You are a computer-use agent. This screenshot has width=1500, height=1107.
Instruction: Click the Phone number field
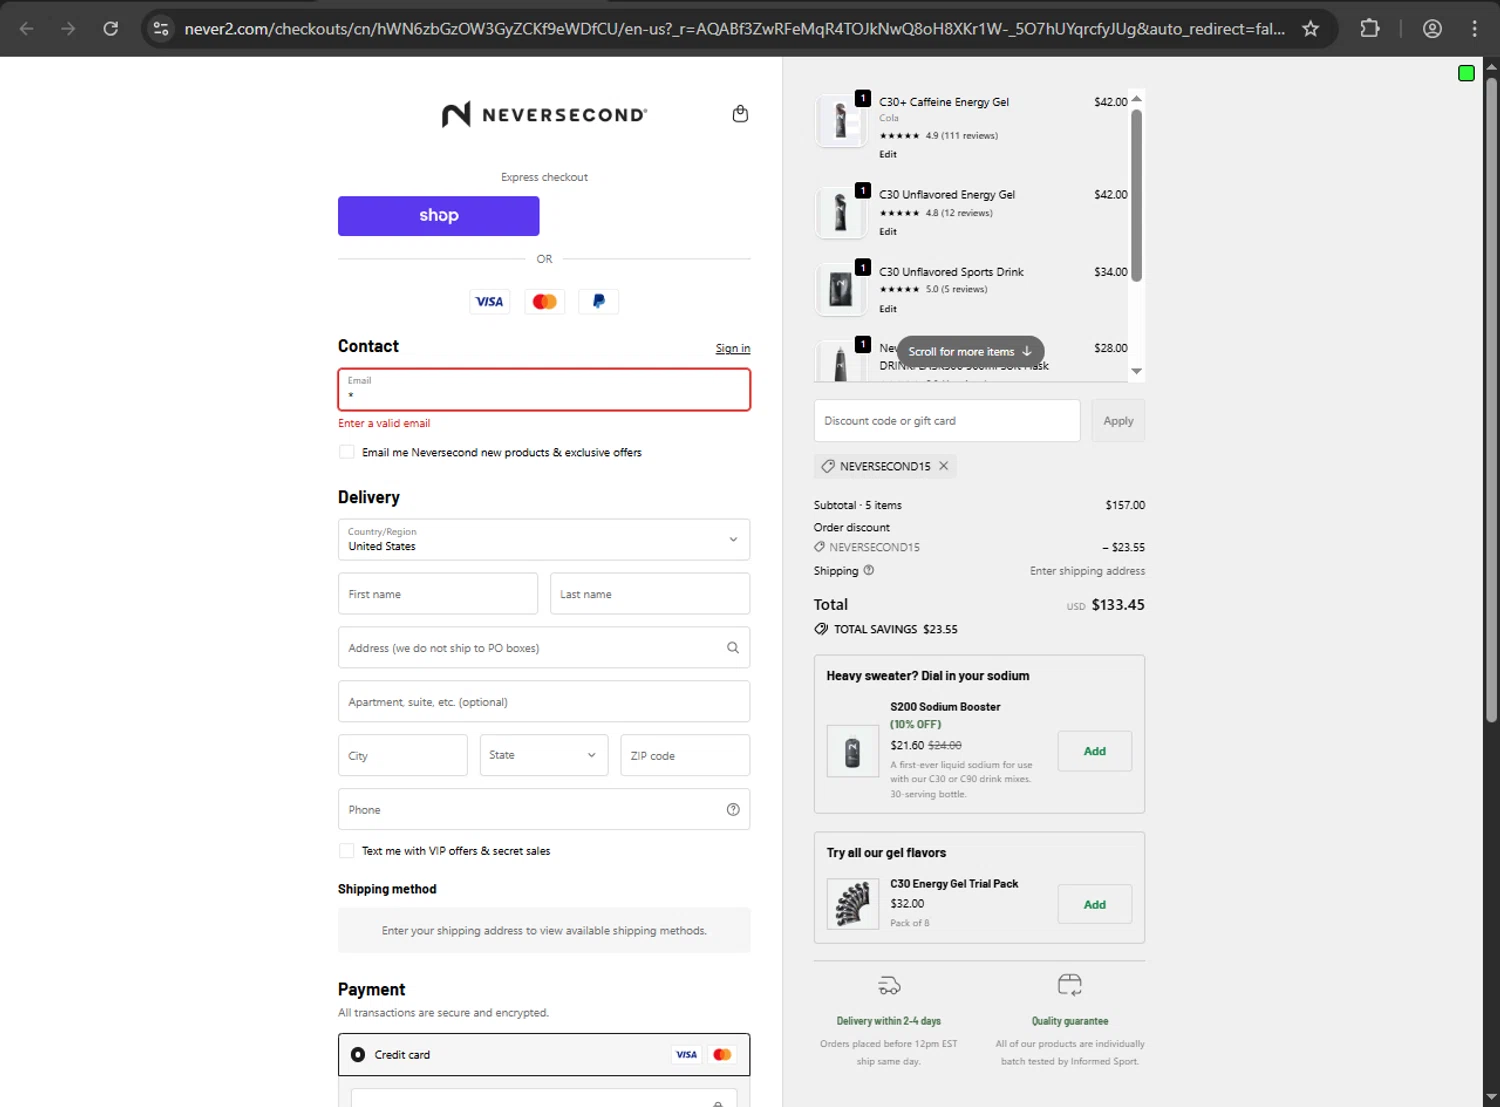[x=544, y=810]
